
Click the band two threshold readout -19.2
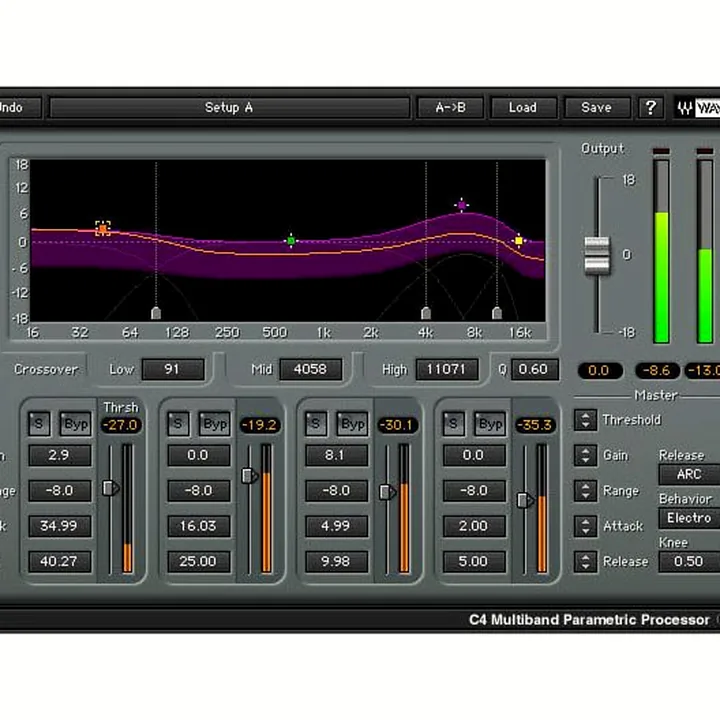pyautogui.click(x=260, y=425)
